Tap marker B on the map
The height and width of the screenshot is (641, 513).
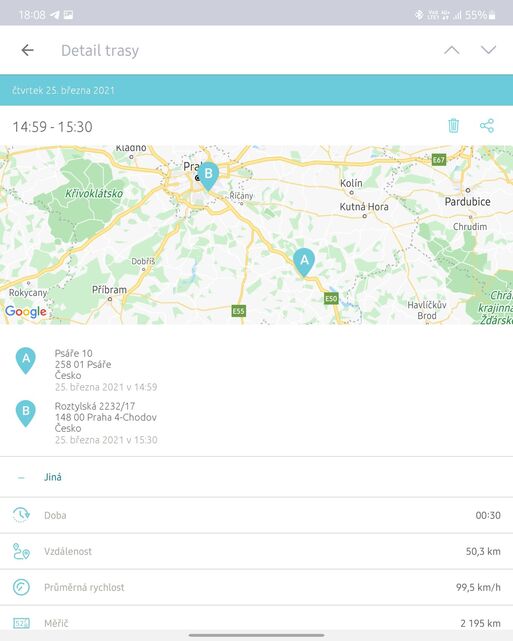(x=208, y=176)
